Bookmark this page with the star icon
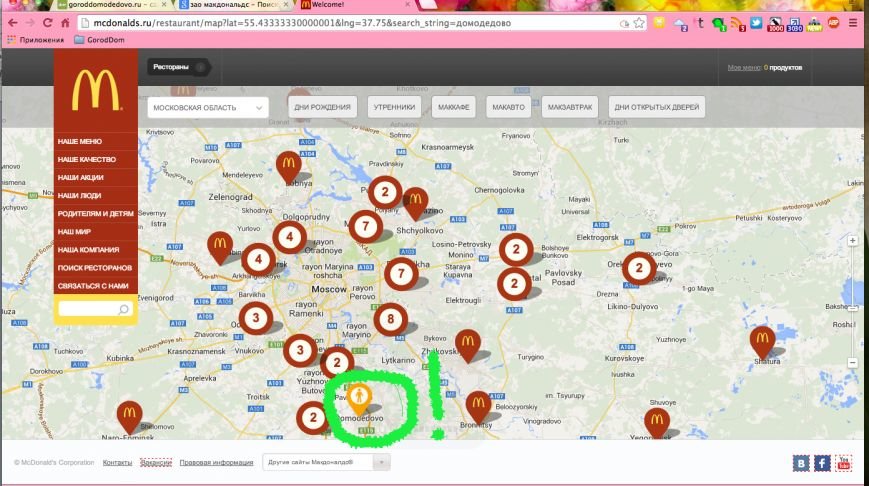Screen dimensions: 869x486 [639, 23]
